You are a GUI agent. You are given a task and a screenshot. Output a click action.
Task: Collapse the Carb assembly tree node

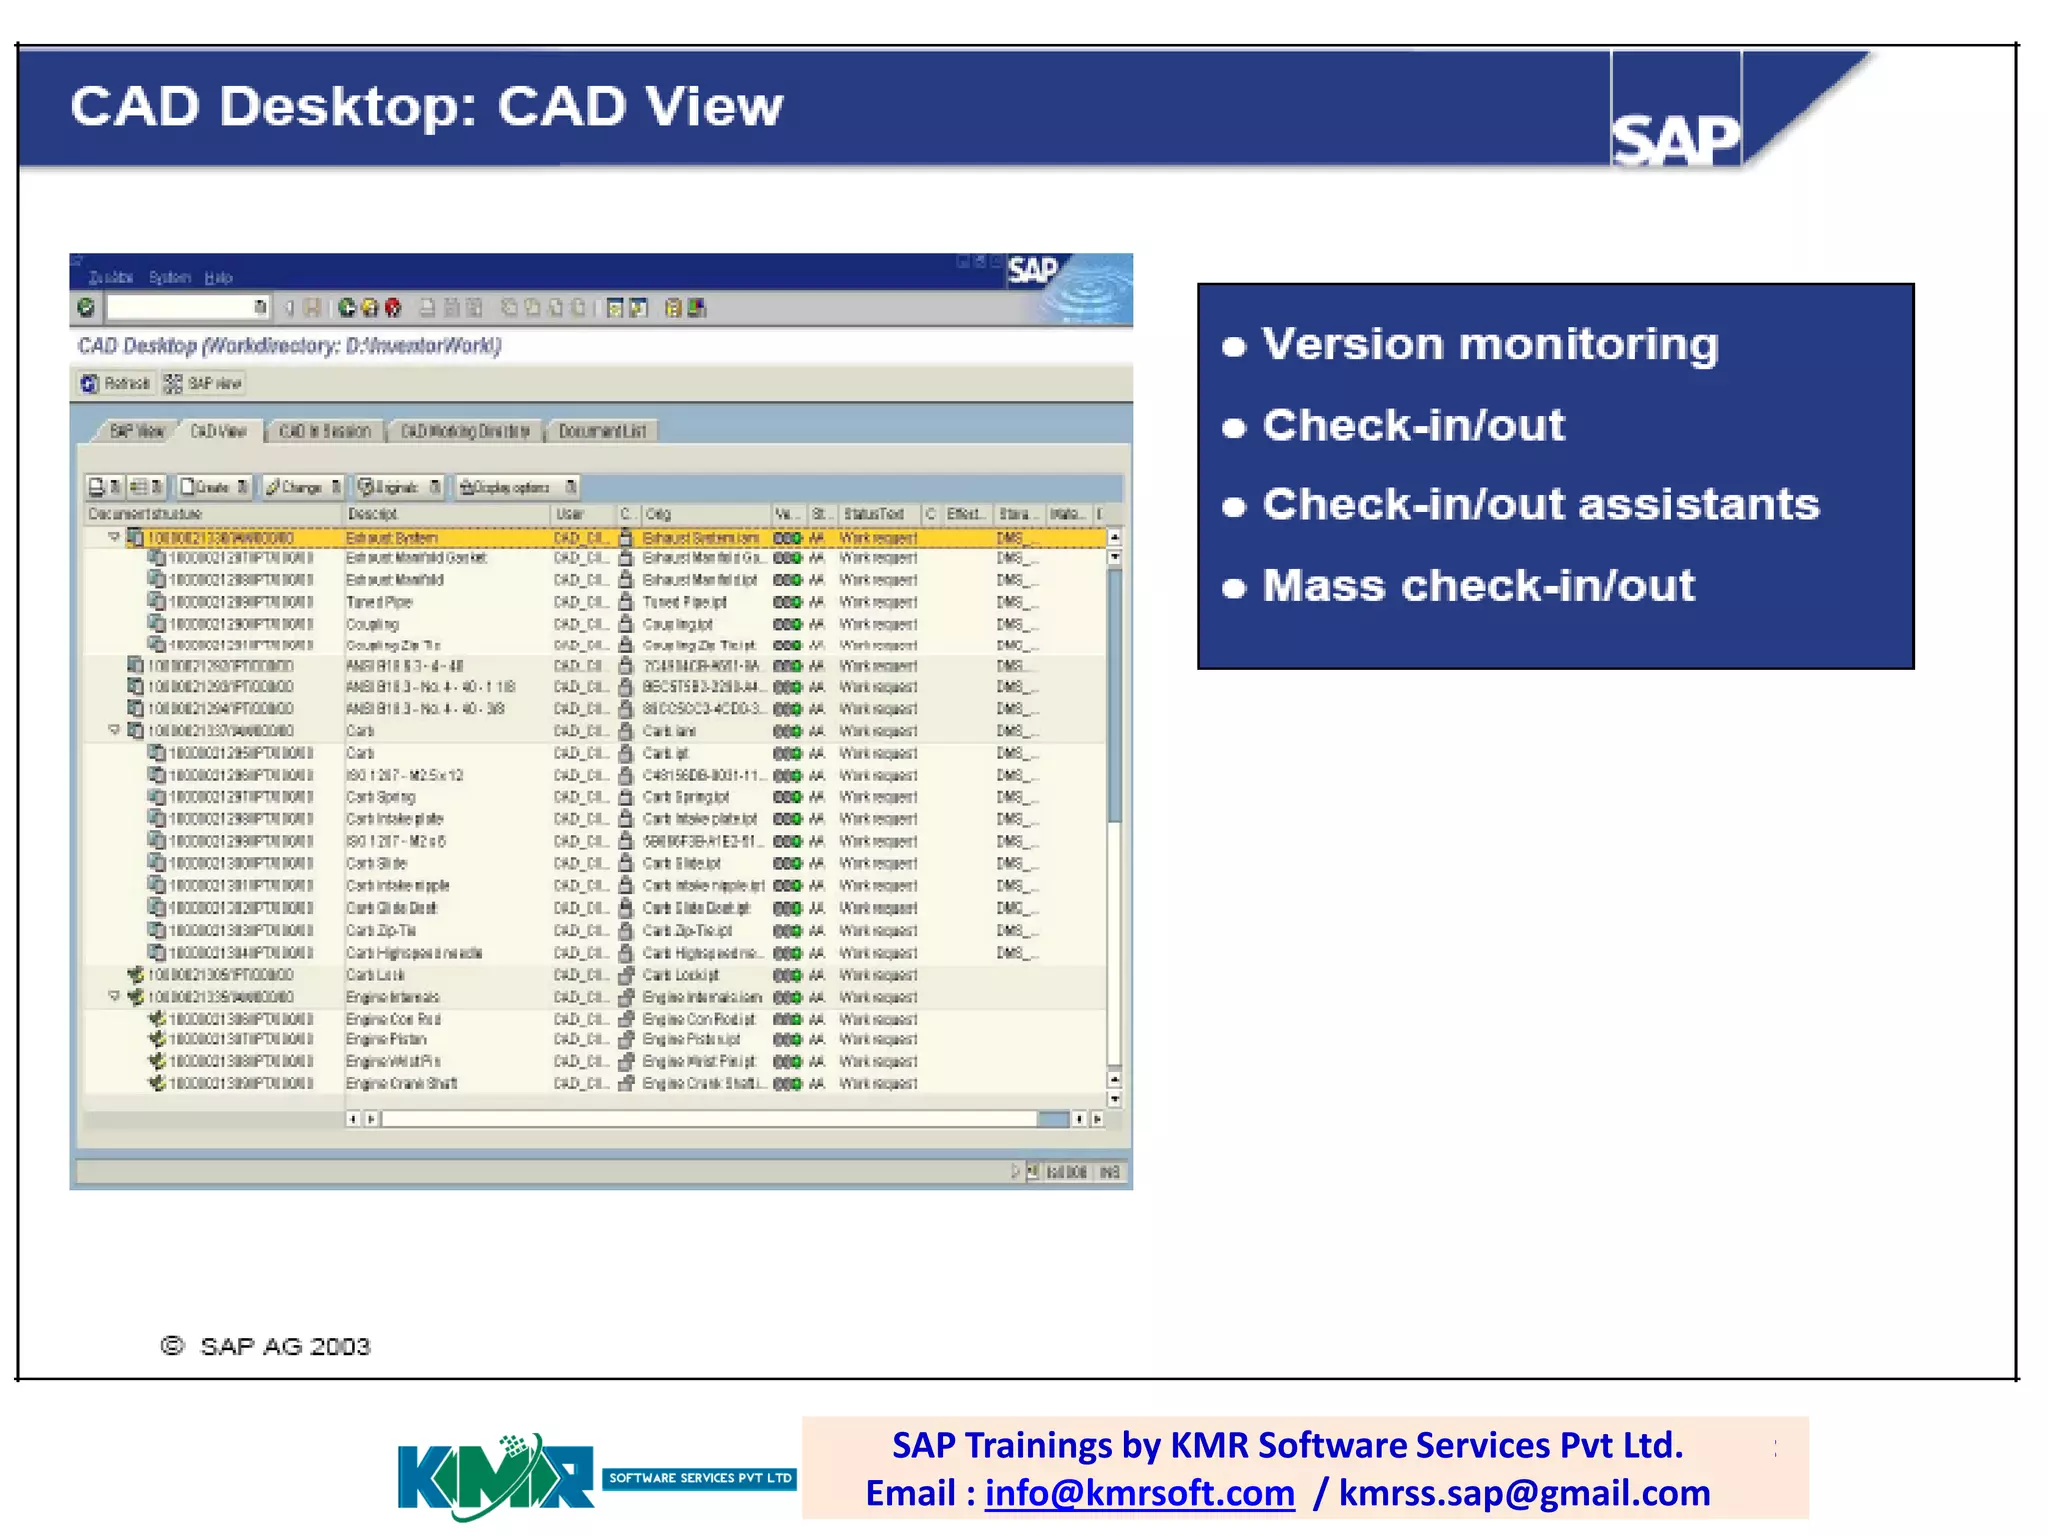(x=114, y=730)
